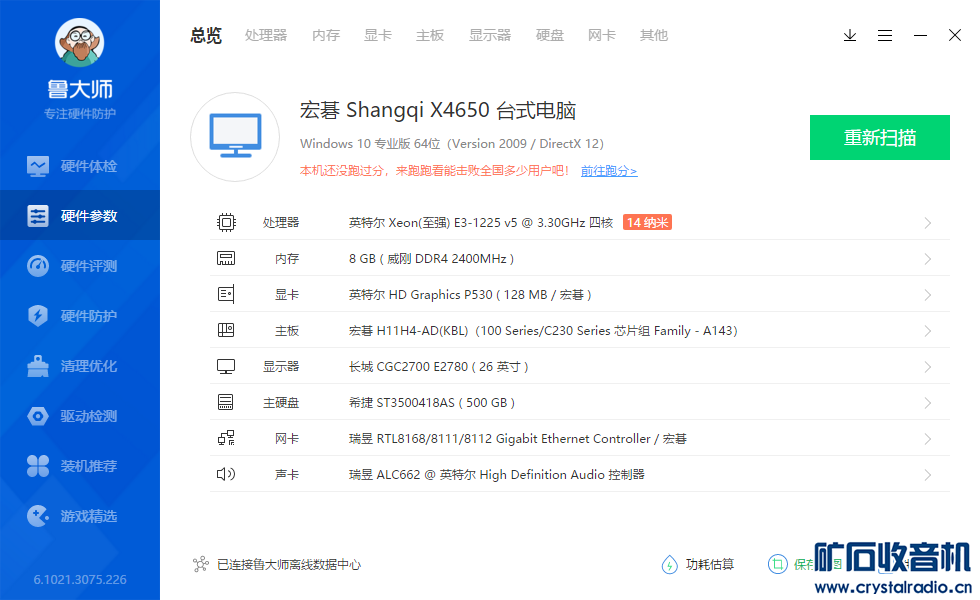980x600 pixels.
Task: Expand the 显示器 row chevron
Action: pyautogui.click(x=928, y=367)
